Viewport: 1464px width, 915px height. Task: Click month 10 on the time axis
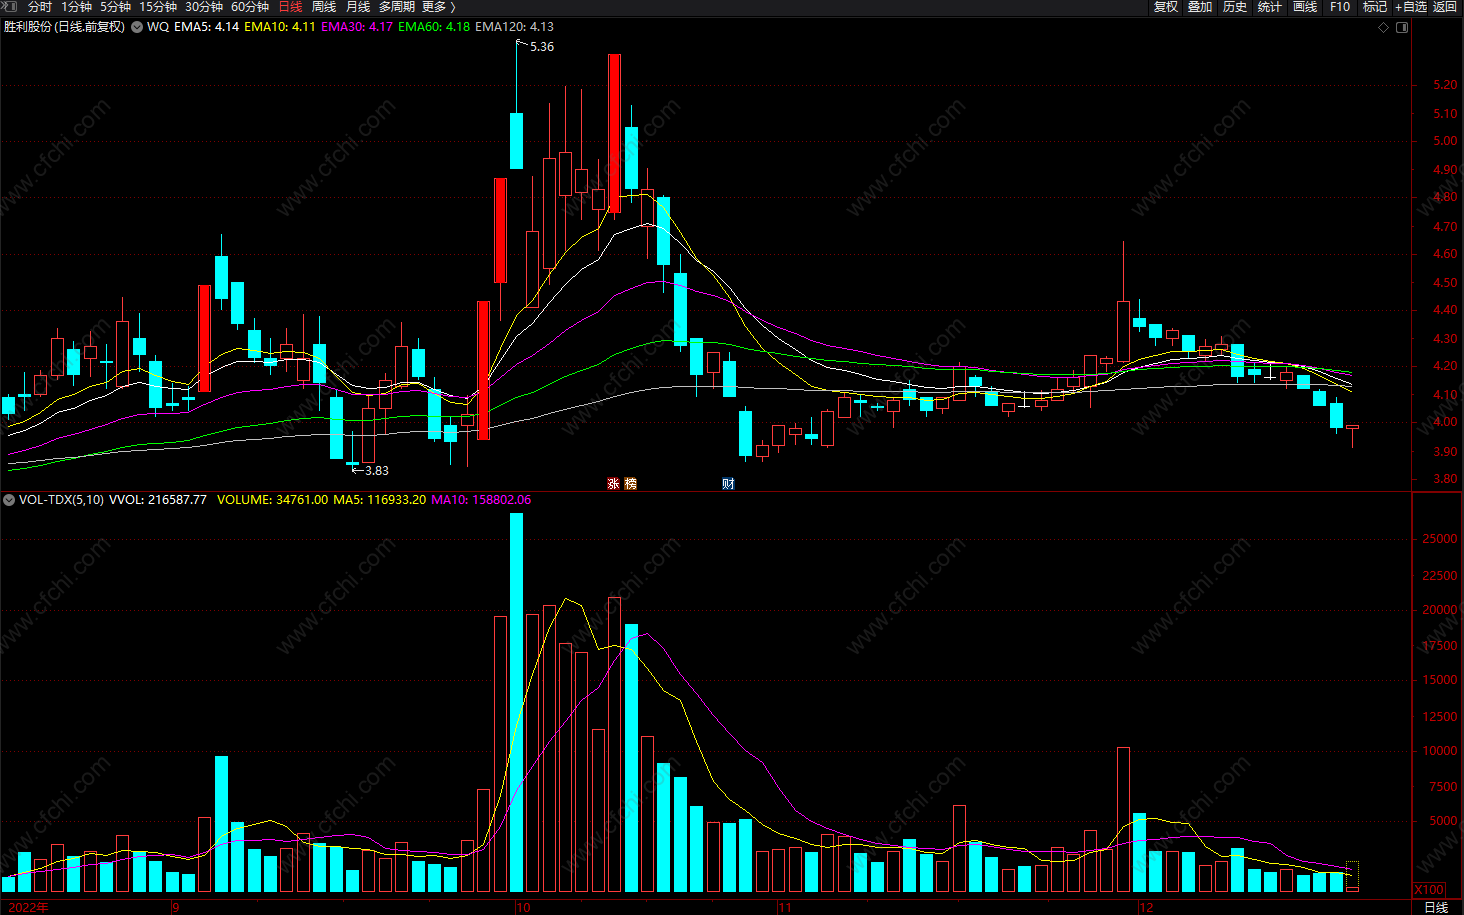[x=523, y=908]
